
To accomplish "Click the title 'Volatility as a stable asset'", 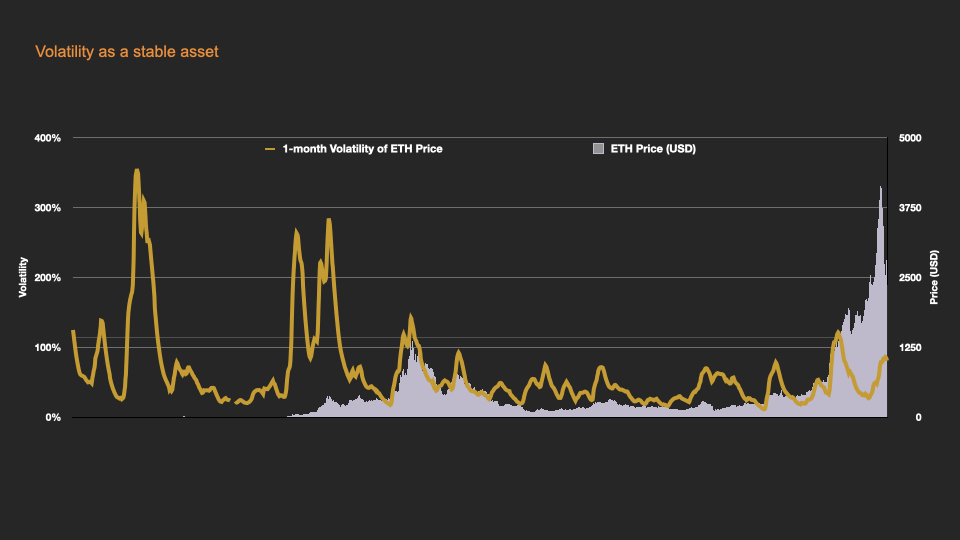I will pyautogui.click(x=127, y=51).
